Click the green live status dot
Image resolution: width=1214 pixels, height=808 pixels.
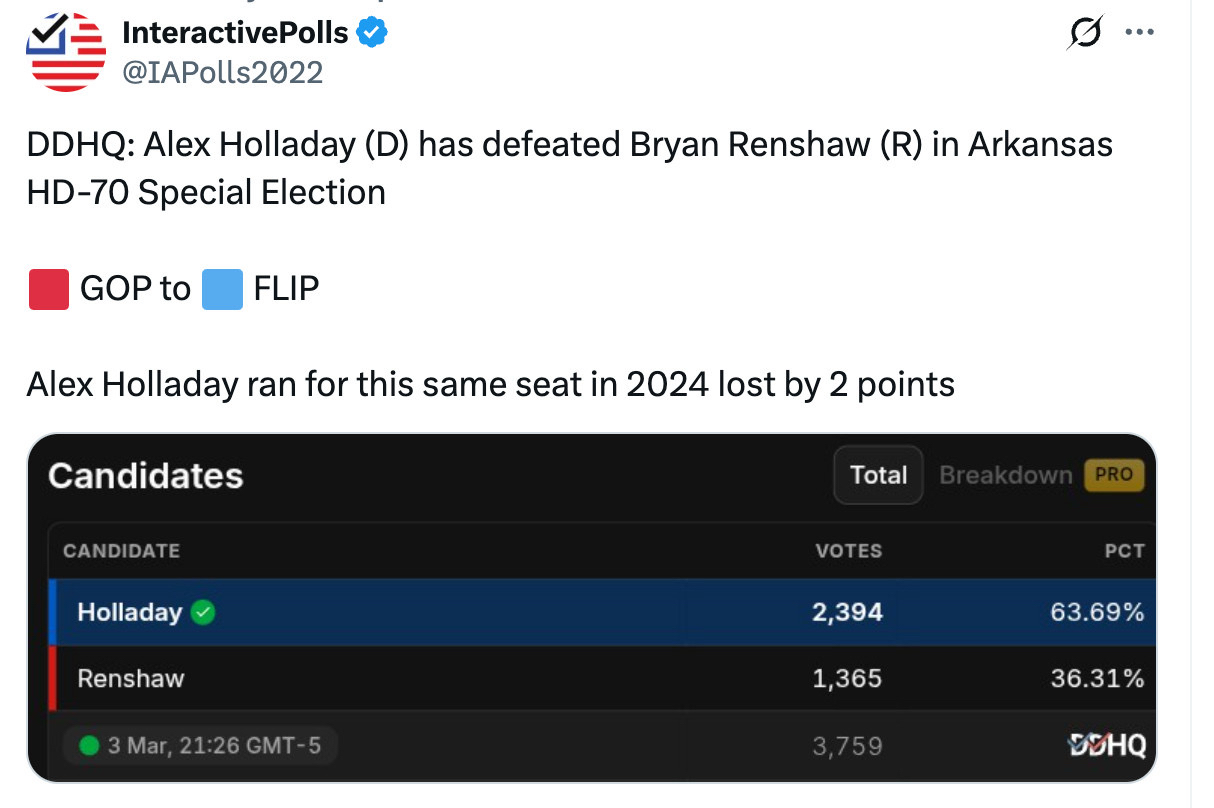88,745
